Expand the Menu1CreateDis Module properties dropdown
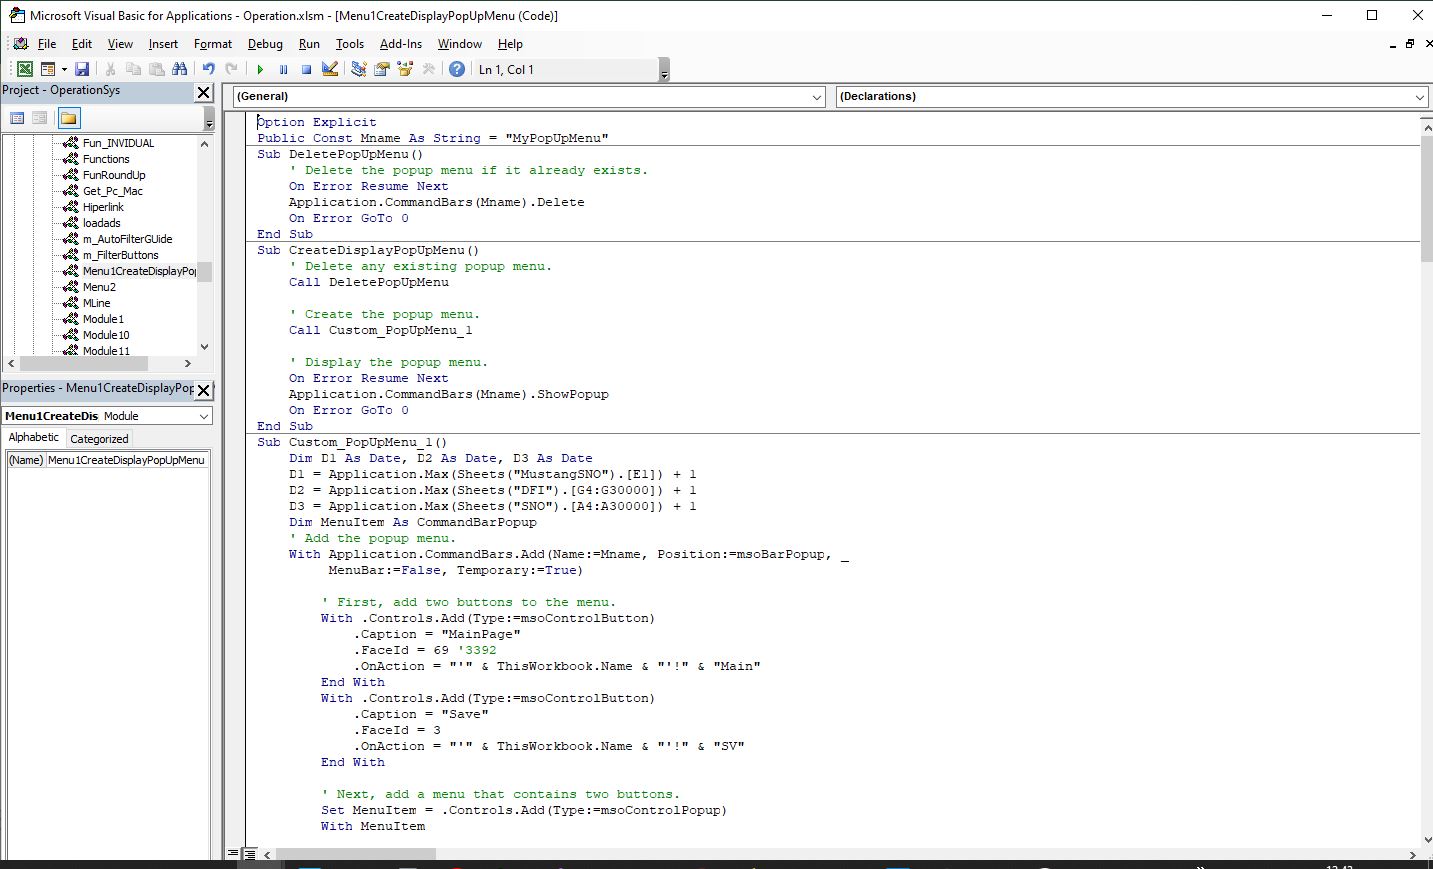The height and width of the screenshot is (869, 1433). tap(204, 416)
